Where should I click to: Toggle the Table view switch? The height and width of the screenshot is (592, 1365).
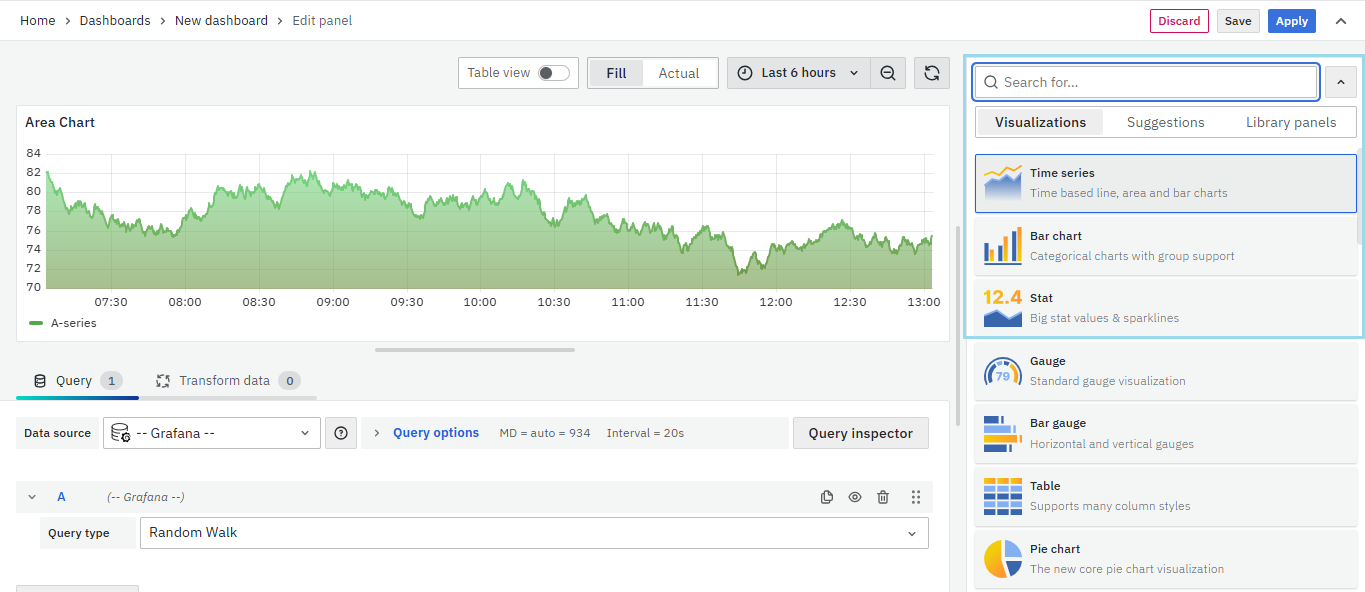click(553, 73)
